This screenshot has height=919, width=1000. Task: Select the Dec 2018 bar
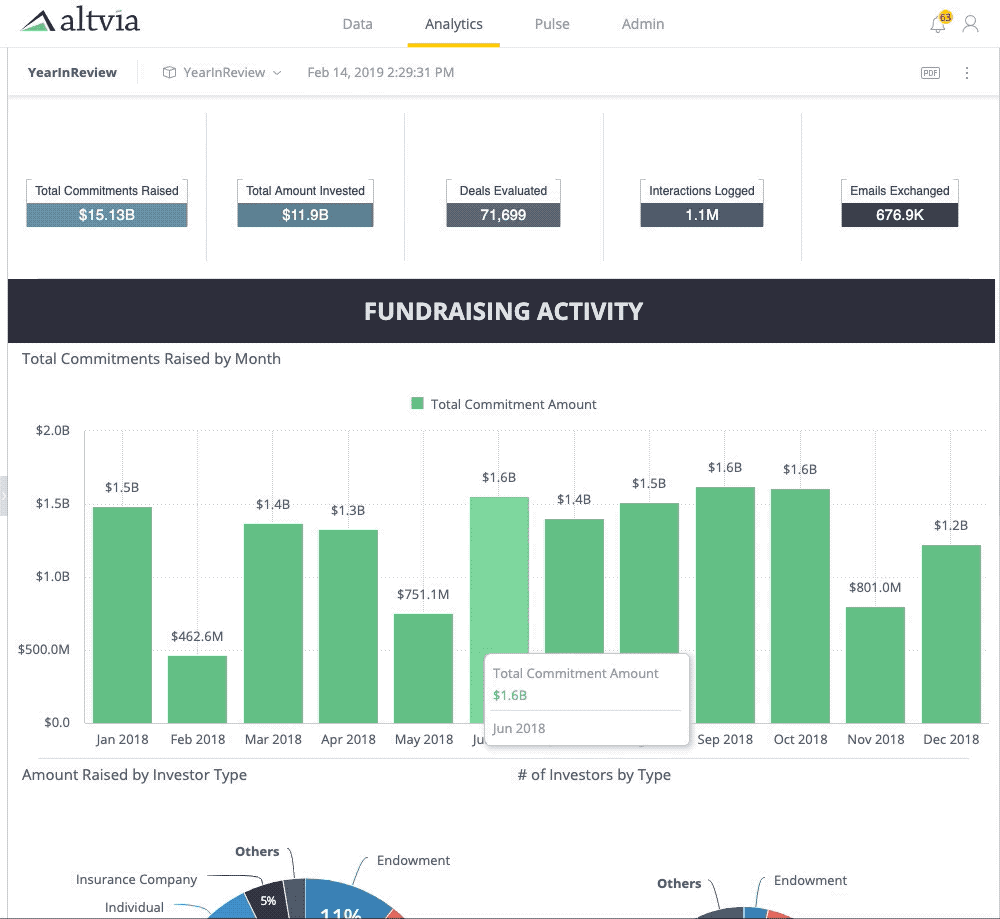point(951,634)
